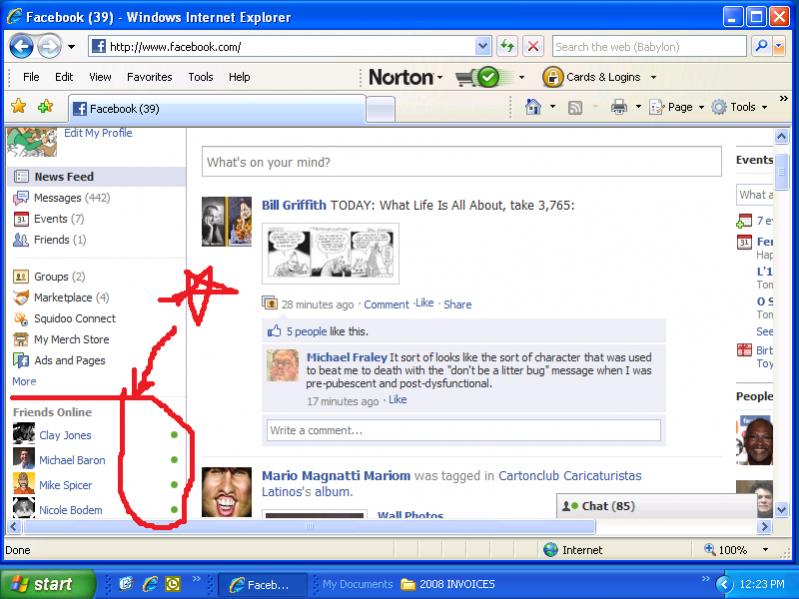The height and width of the screenshot is (599, 799).
Task: Click the Add to Favorites star
Action: pos(46,106)
